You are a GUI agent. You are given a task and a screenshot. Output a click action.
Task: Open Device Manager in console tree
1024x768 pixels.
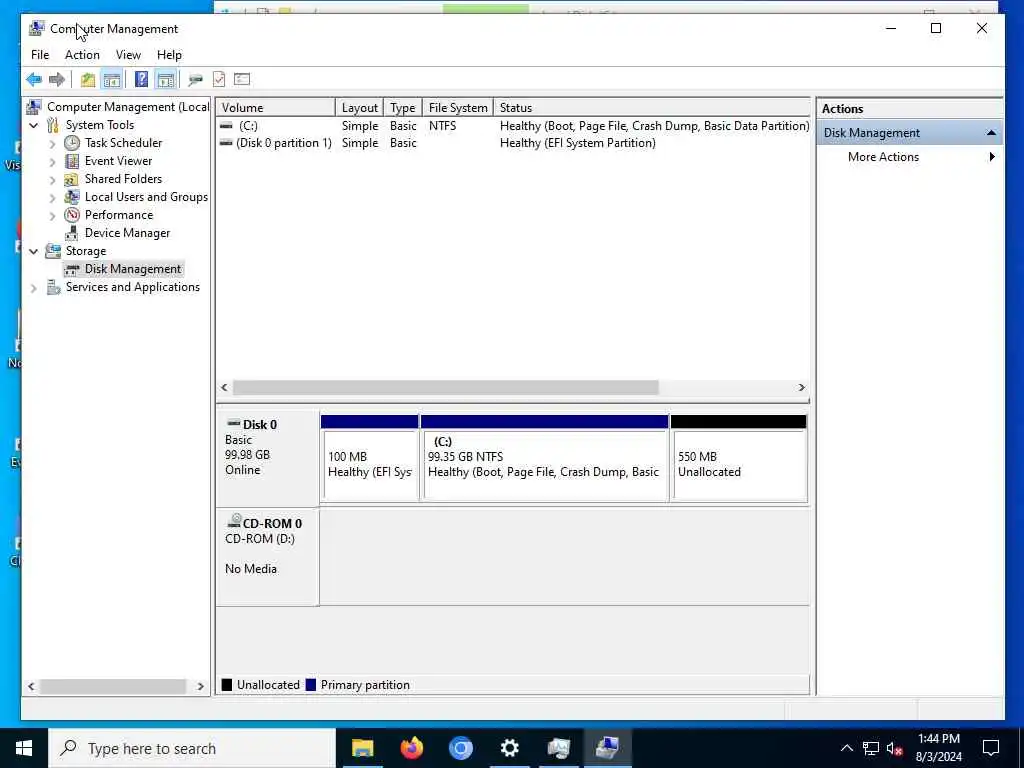tap(127, 233)
